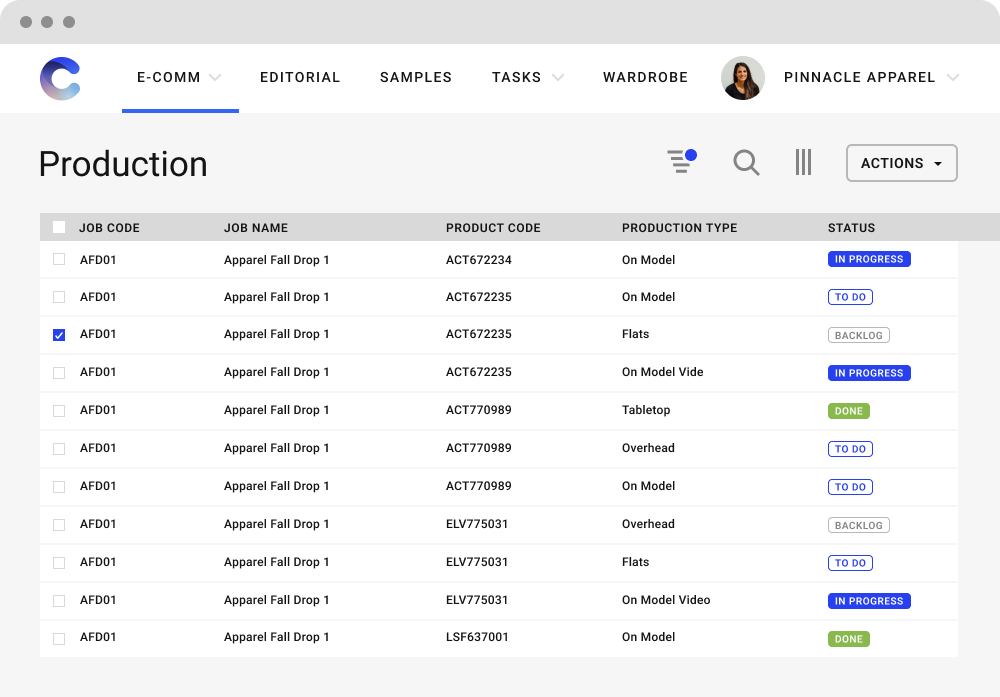1000x697 pixels.
Task: Click the search magnifier icon
Action: tap(746, 162)
